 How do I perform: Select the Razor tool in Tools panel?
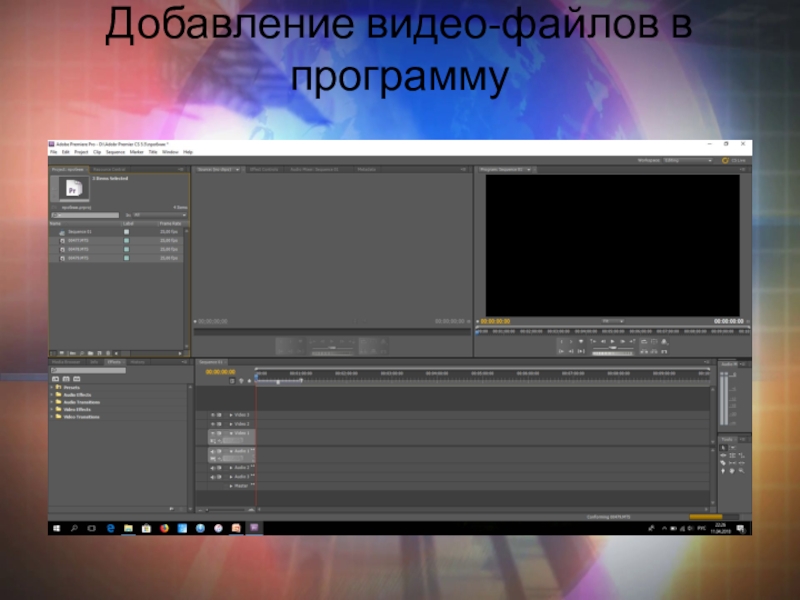[724, 463]
